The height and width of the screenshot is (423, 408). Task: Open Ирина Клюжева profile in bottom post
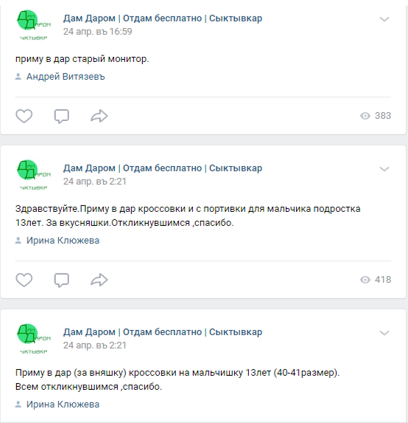point(63,404)
